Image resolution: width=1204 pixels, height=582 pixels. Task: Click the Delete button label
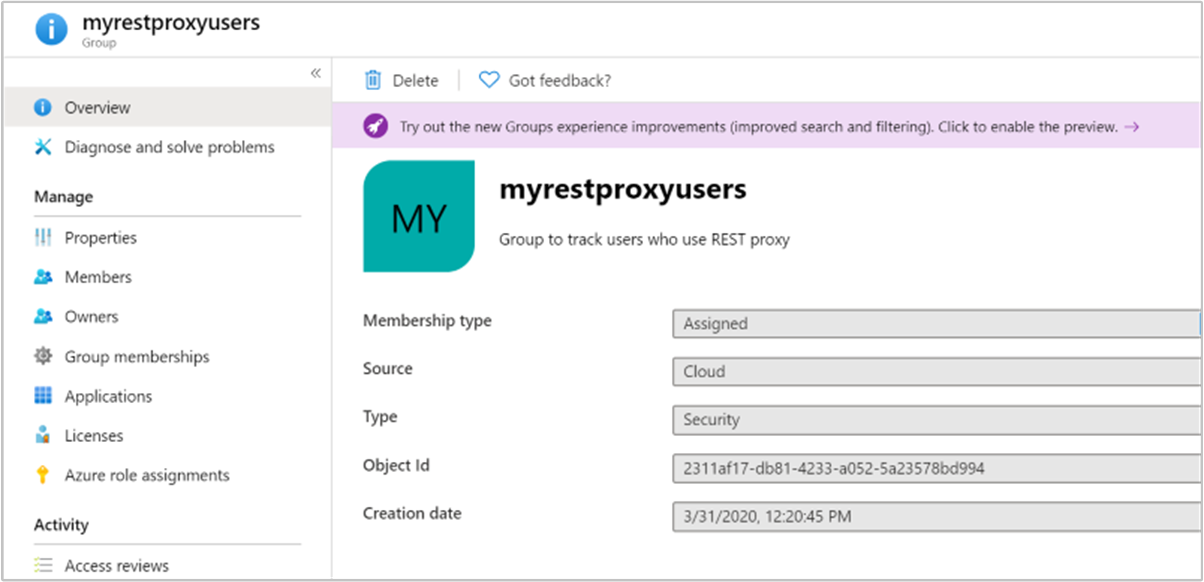415,81
